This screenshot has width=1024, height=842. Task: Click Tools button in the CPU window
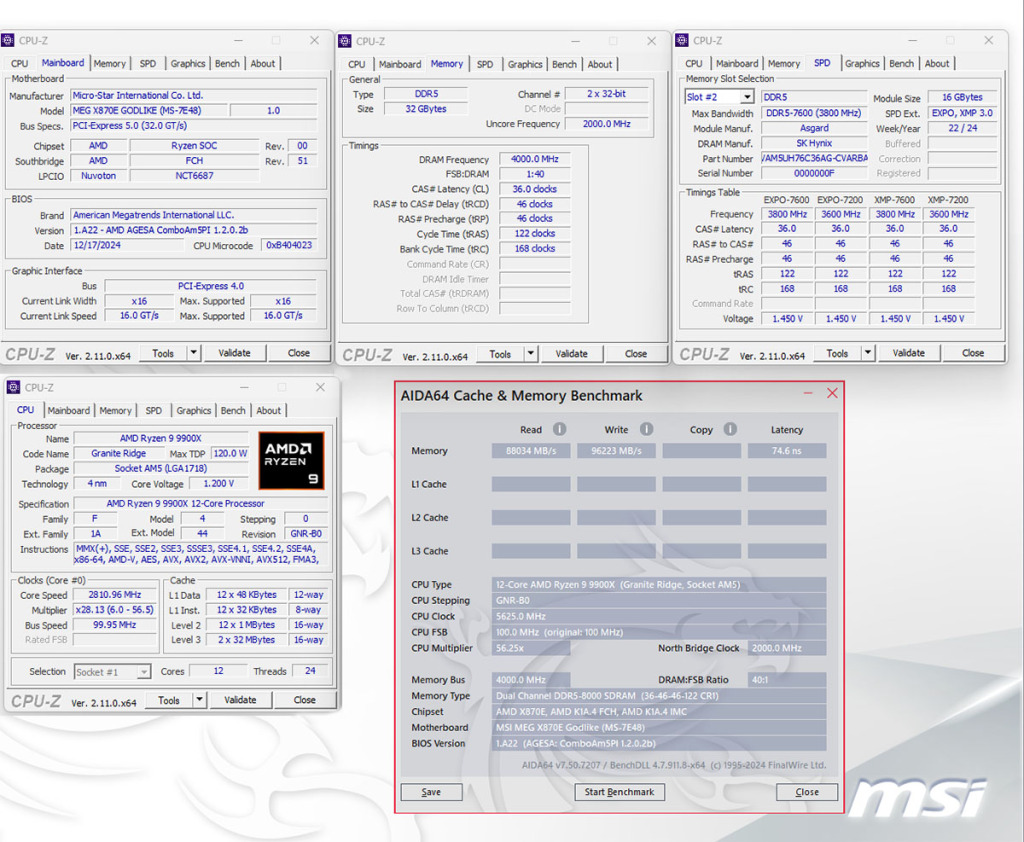pyautogui.click(x=168, y=700)
